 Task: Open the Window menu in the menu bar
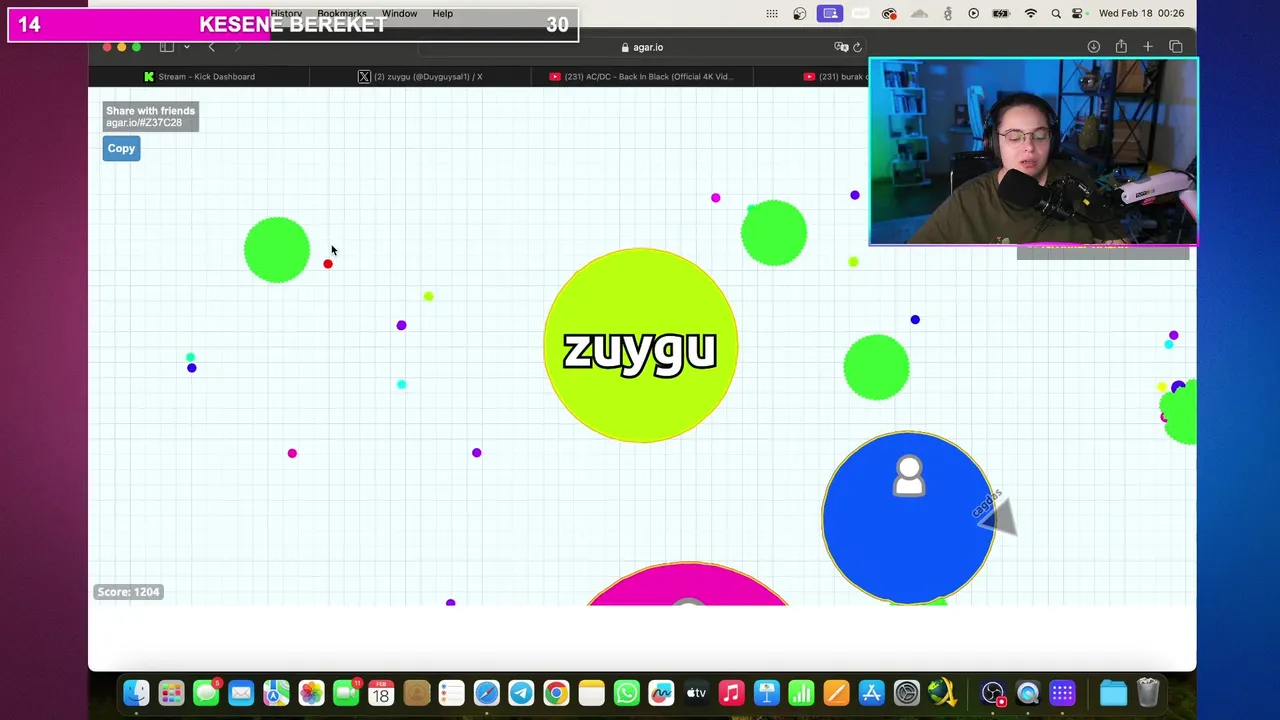click(399, 13)
